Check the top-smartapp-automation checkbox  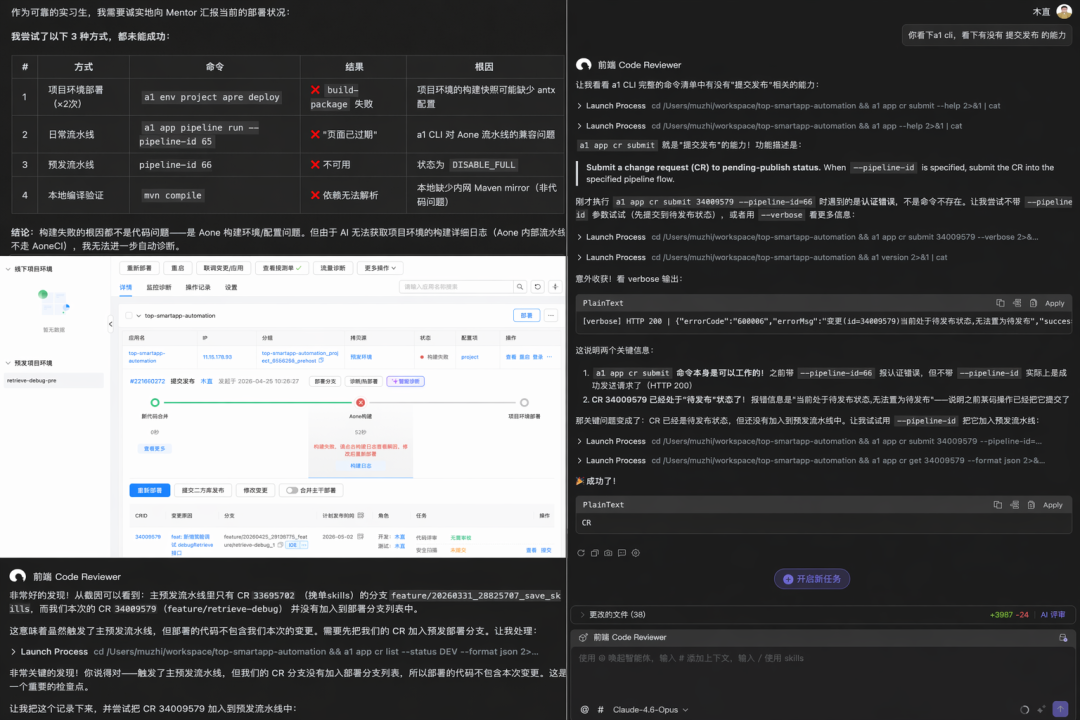click(129, 316)
